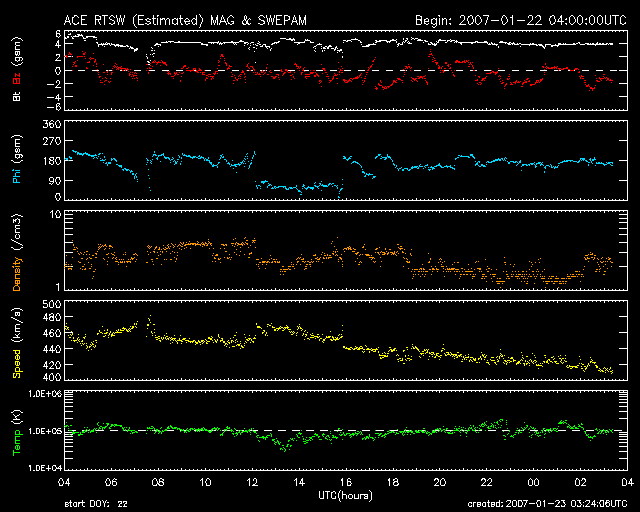Click the '22' hour label on time axis
This screenshot has width=640, height=512.
point(487,483)
